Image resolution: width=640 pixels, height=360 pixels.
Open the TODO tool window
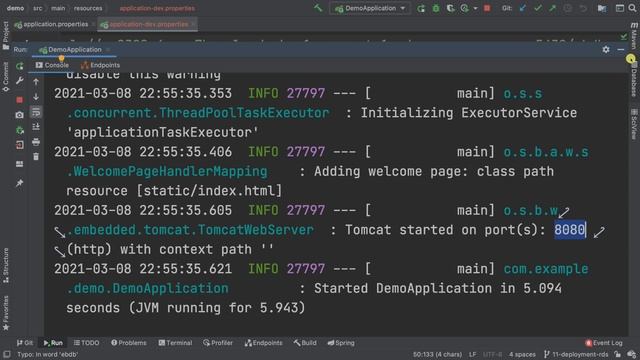point(87,343)
